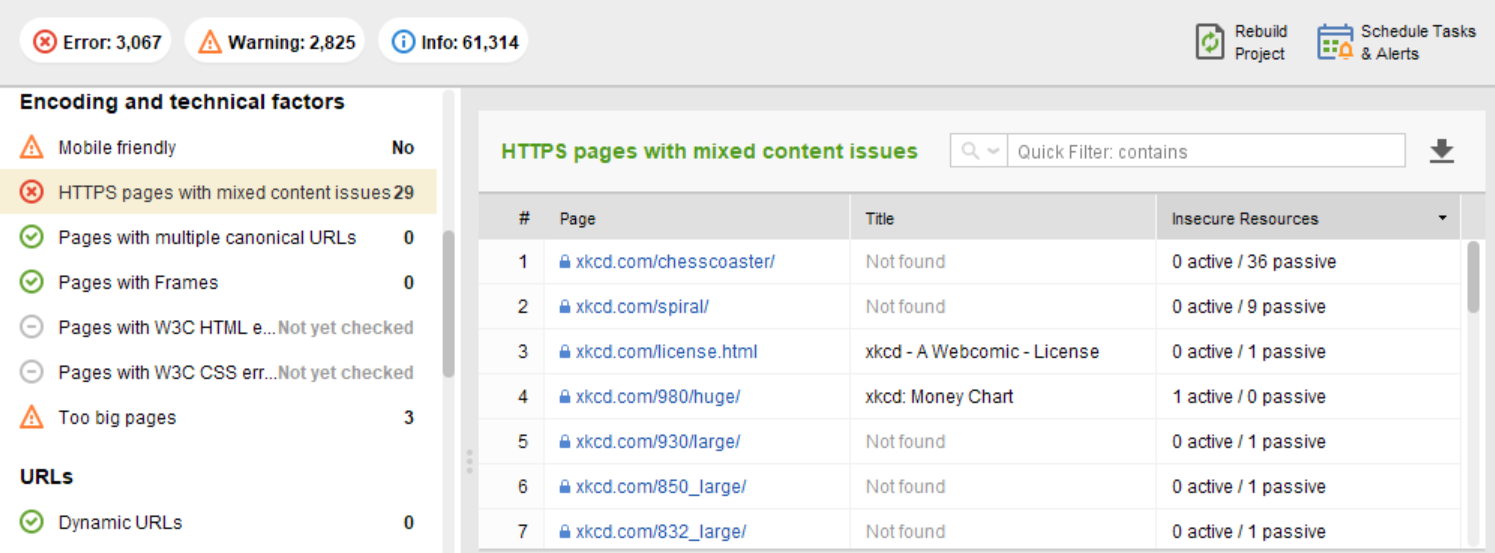Click the Page column header
Screen dimensions: 1495x553
coord(697,218)
